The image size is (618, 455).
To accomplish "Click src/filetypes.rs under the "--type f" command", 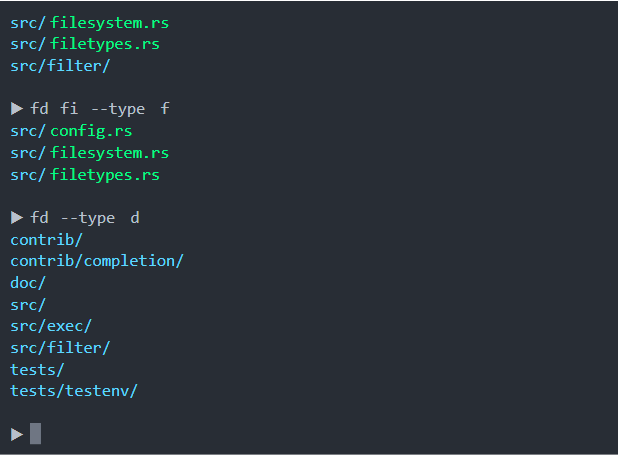I will (x=85, y=175).
